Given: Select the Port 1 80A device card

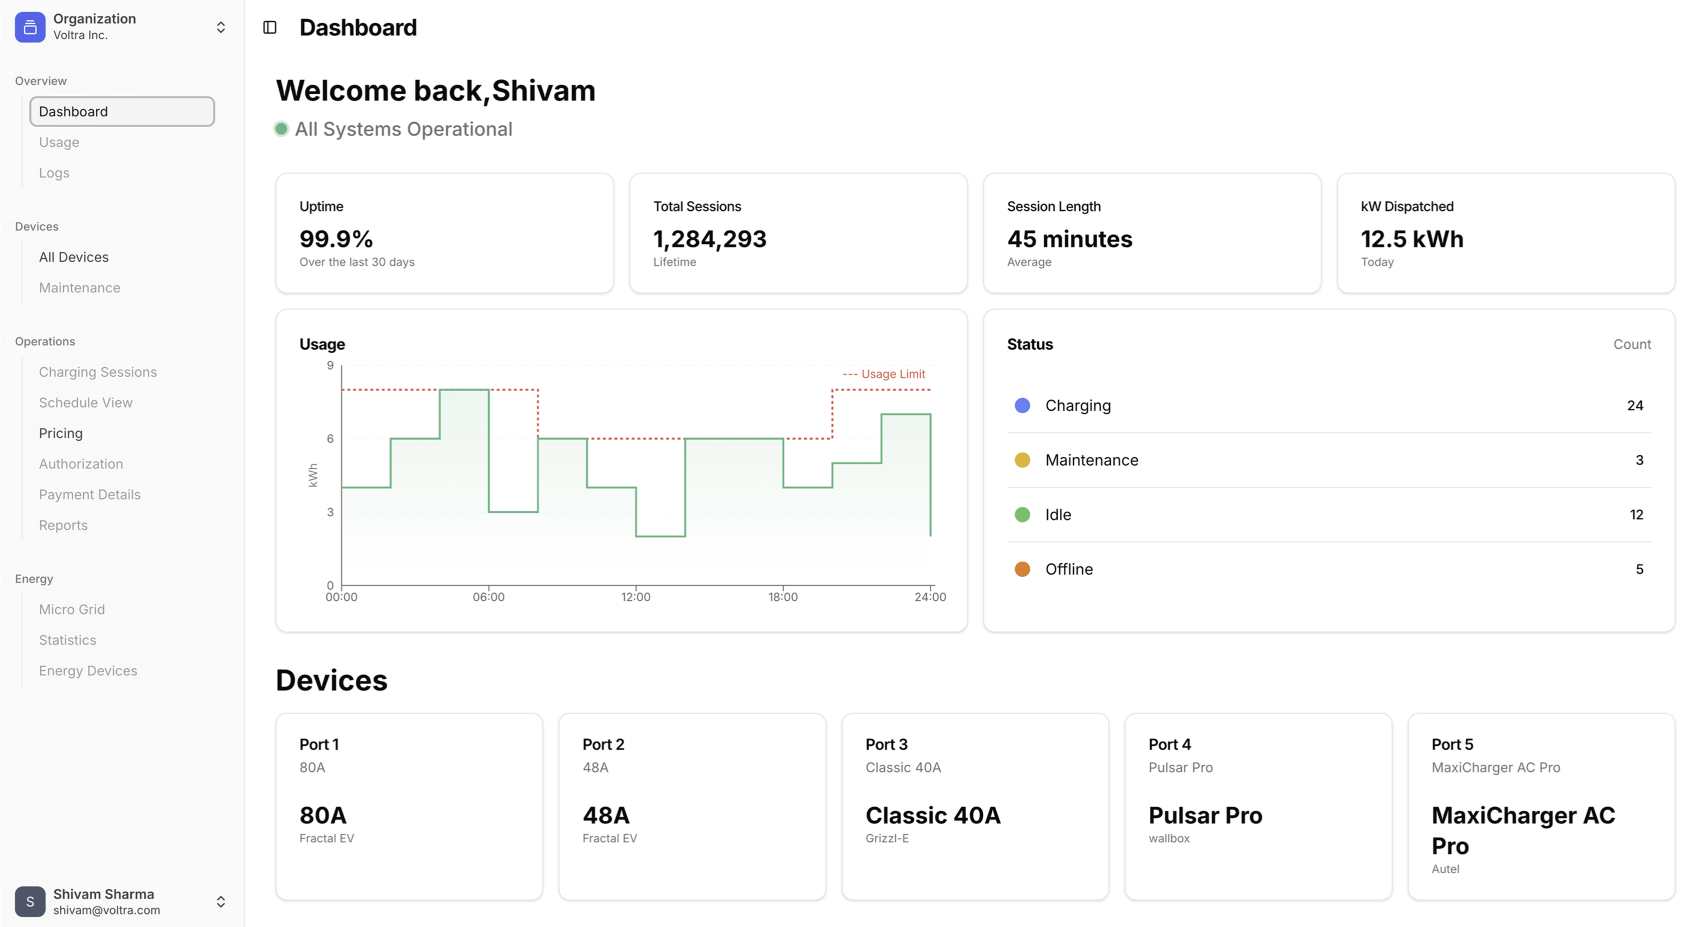Looking at the screenshot, I should [x=409, y=806].
